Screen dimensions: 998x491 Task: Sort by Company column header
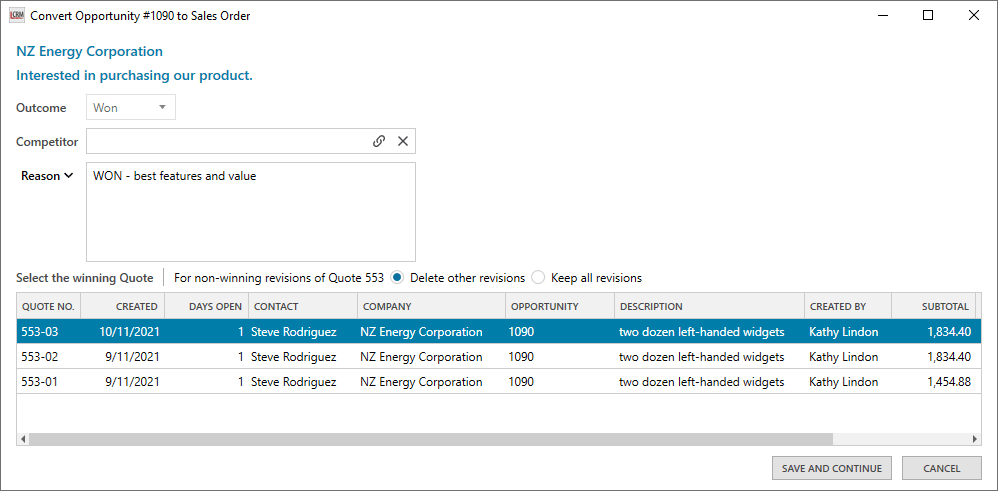tap(432, 306)
